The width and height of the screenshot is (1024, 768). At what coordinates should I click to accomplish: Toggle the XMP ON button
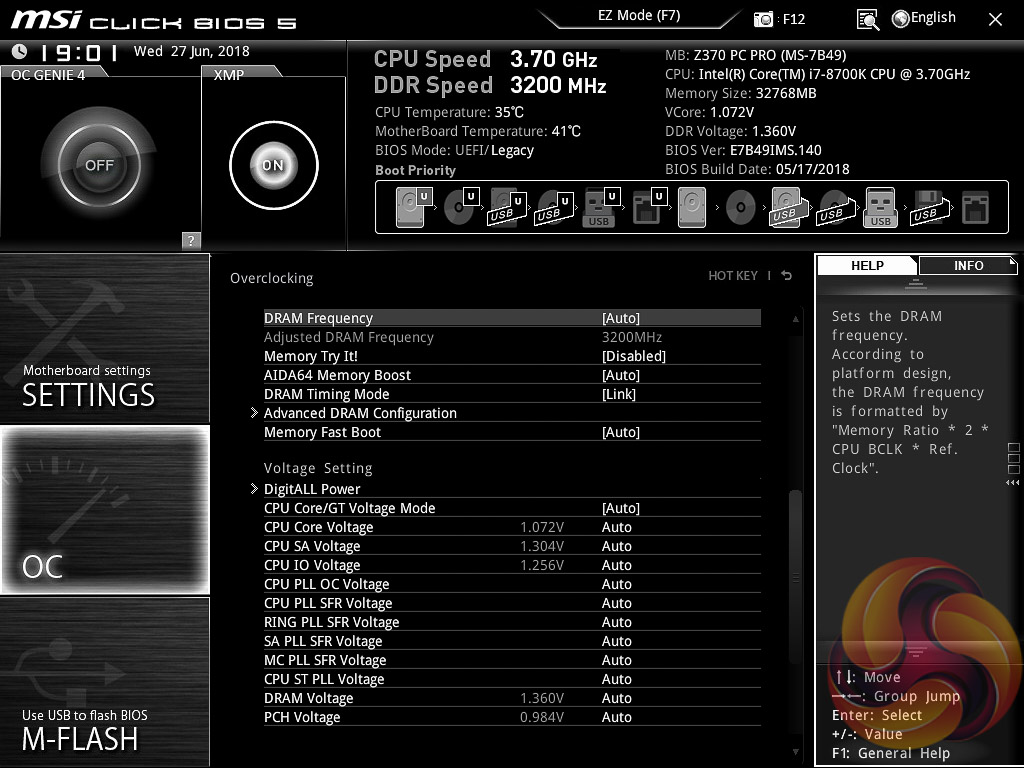(x=274, y=165)
